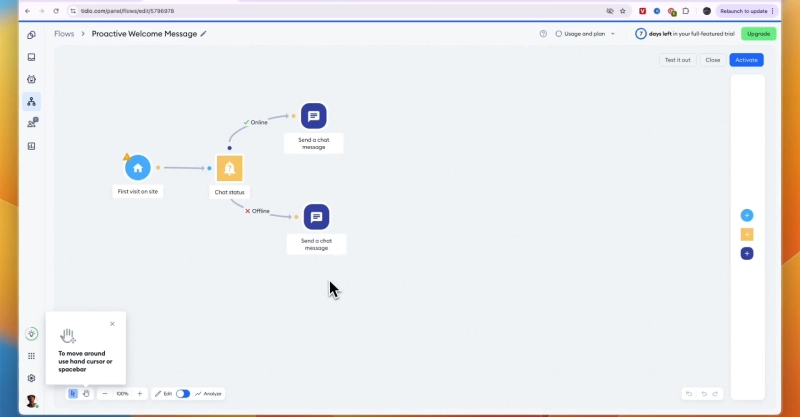This screenshot has width=800, height=417.
Task: Add a trigger with the light blue plus
Action: point(747,215)
